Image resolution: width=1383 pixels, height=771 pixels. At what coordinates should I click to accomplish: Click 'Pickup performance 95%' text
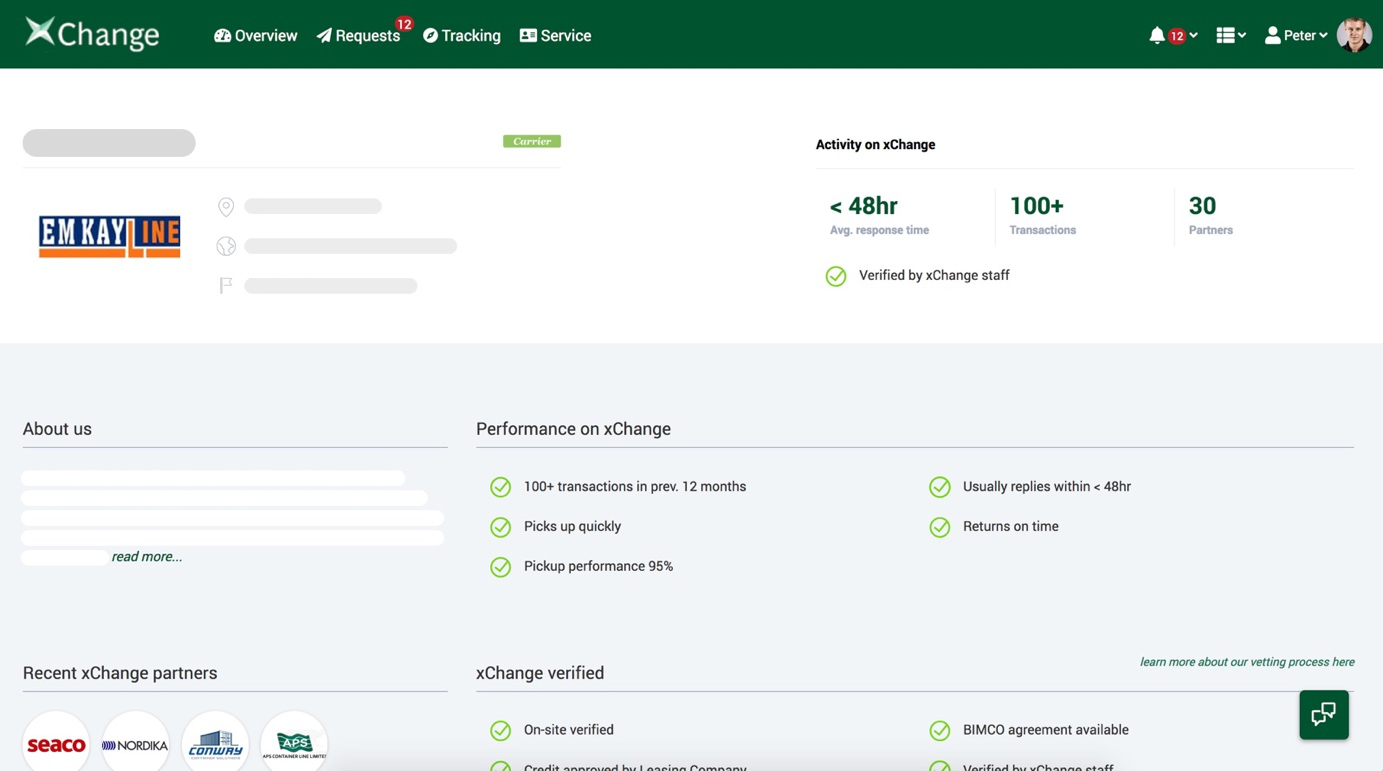pos(598,566)
